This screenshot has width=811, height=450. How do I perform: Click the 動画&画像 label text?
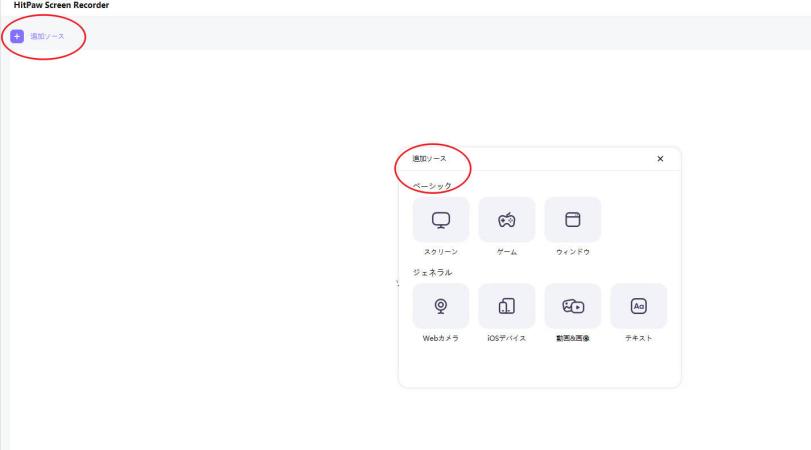(x=573, y=338)
